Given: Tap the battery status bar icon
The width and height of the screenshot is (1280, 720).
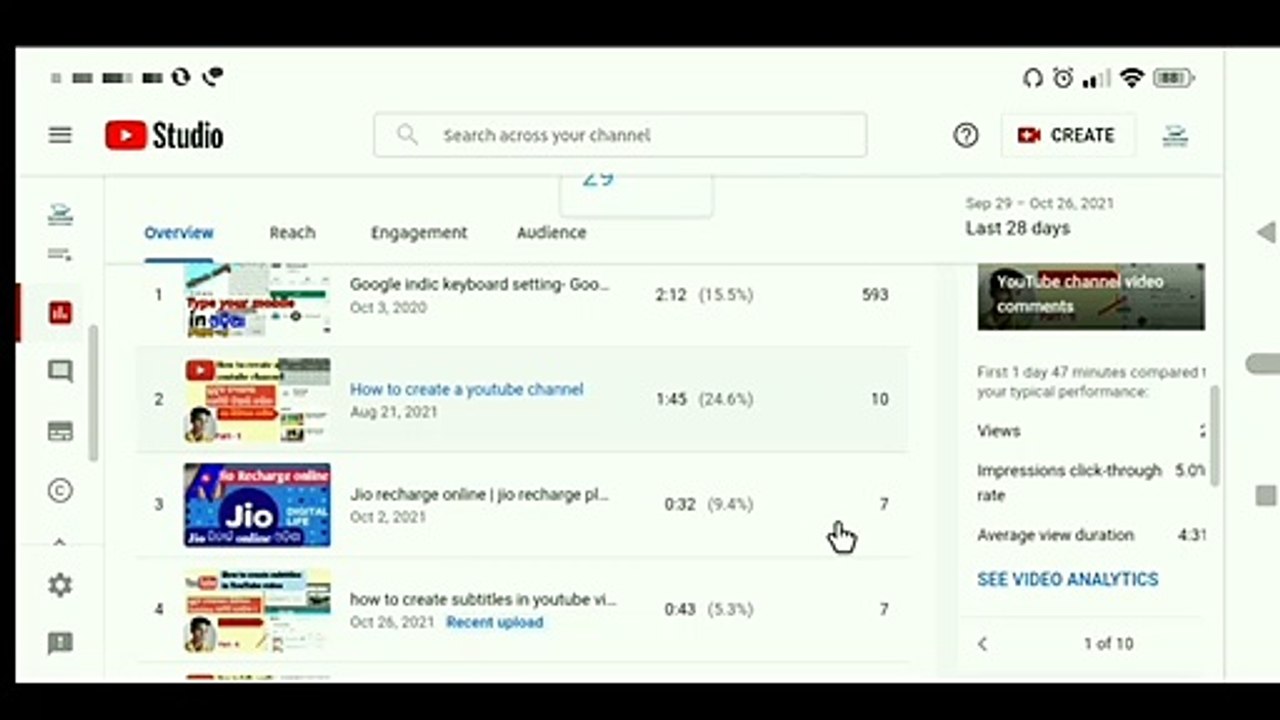Looking at the screenshot, I should click(1174, 78).
